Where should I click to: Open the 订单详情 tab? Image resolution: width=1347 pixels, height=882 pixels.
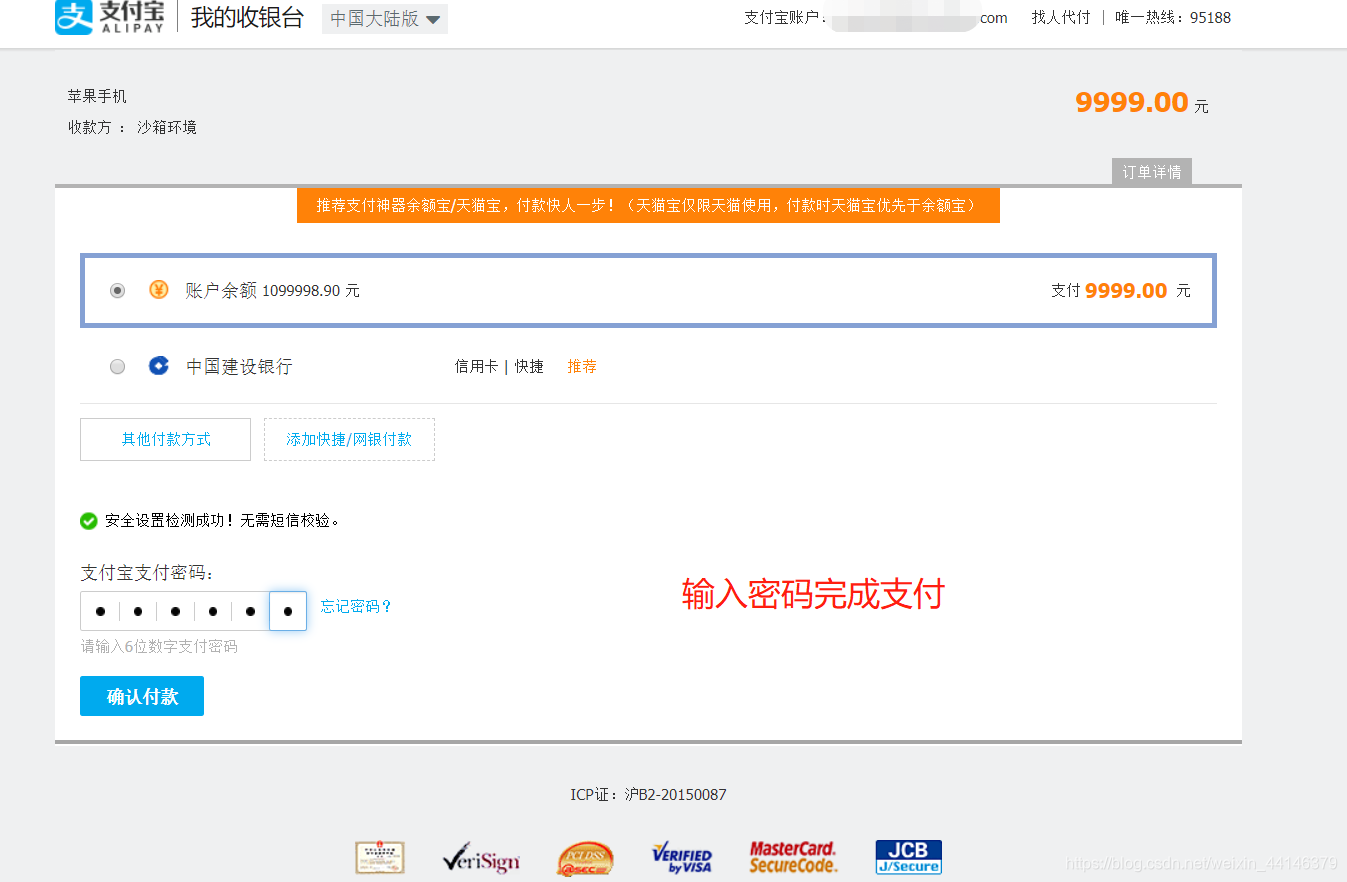[x=1152, y=172]
